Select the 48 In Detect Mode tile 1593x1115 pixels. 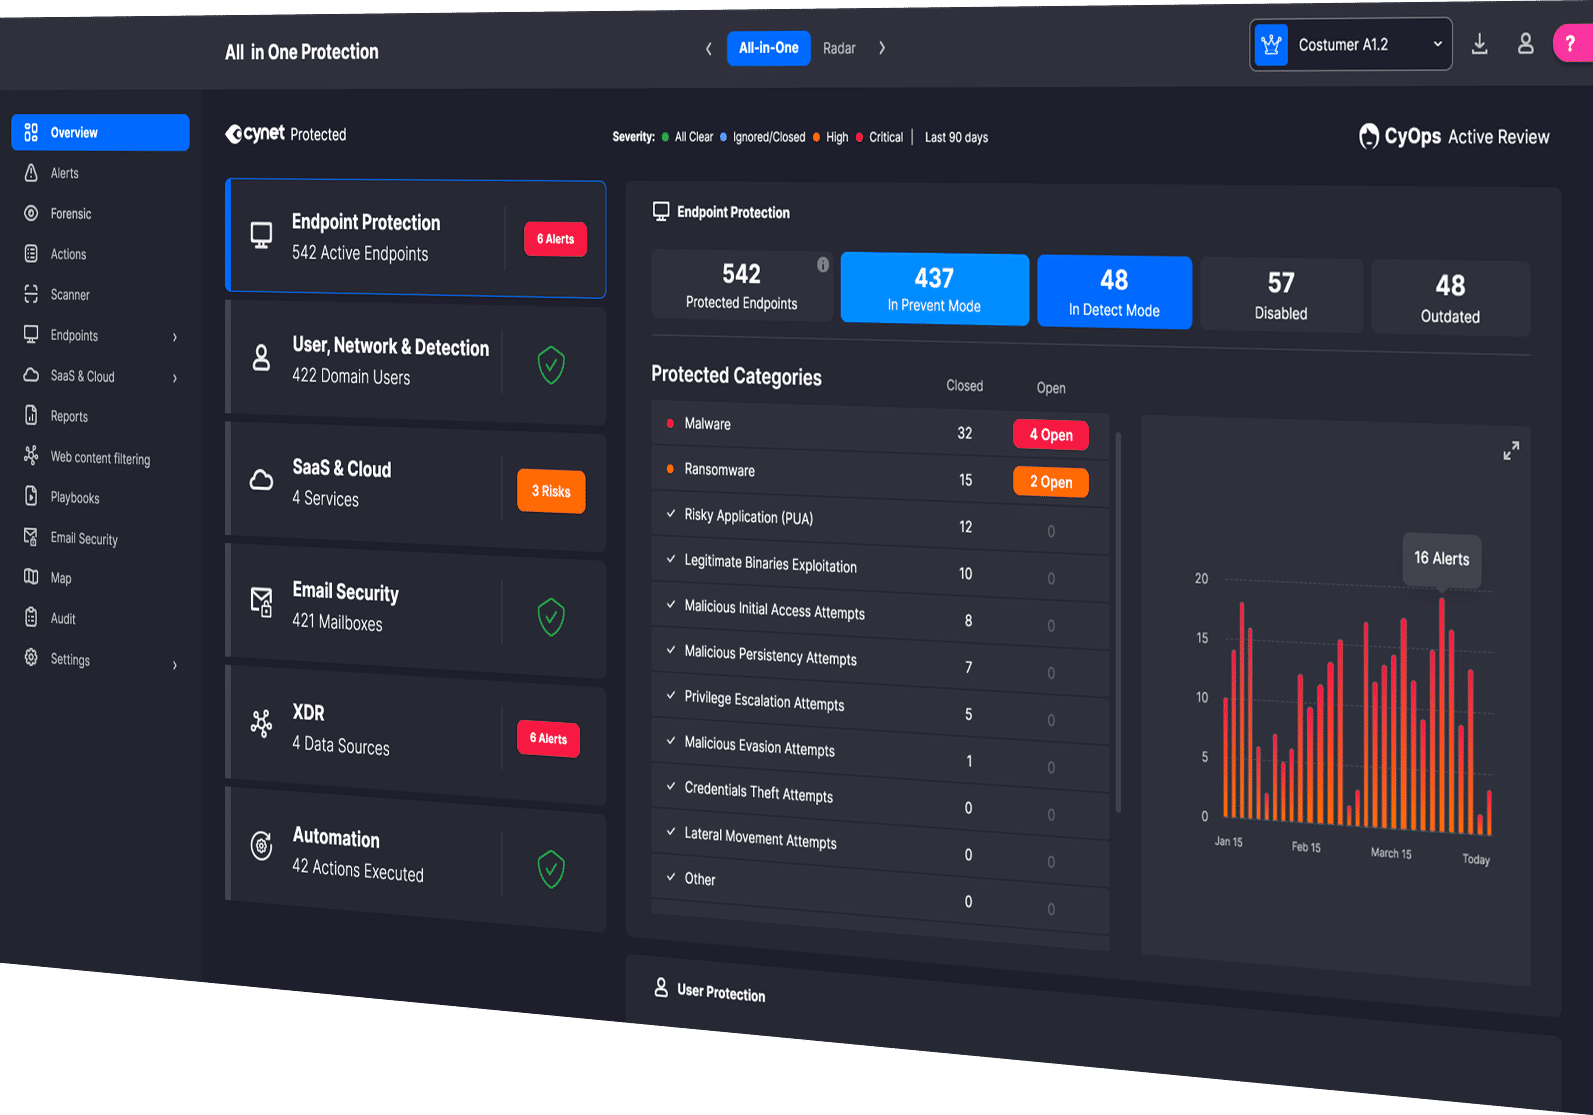pyautogui.click(x=1114, y=292)
